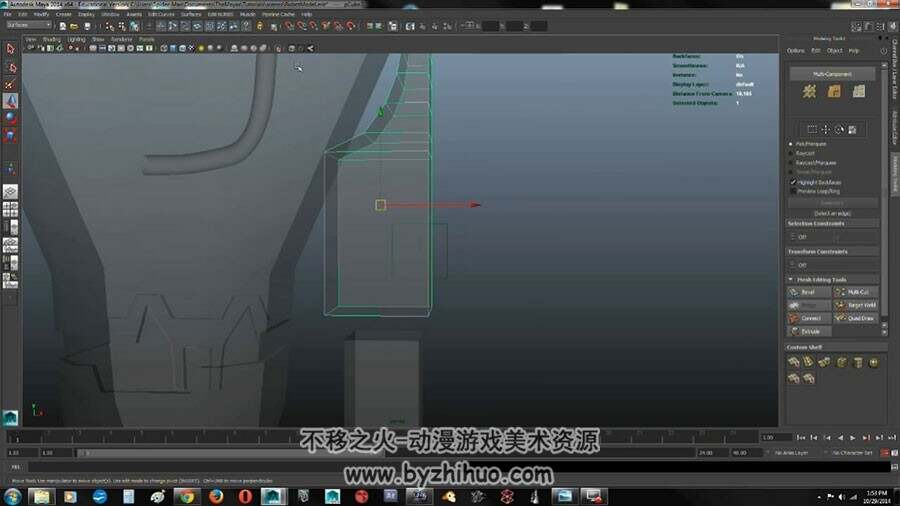Open viewport Lighting menu
Screen dimensions: 900x506
(76, 40)
